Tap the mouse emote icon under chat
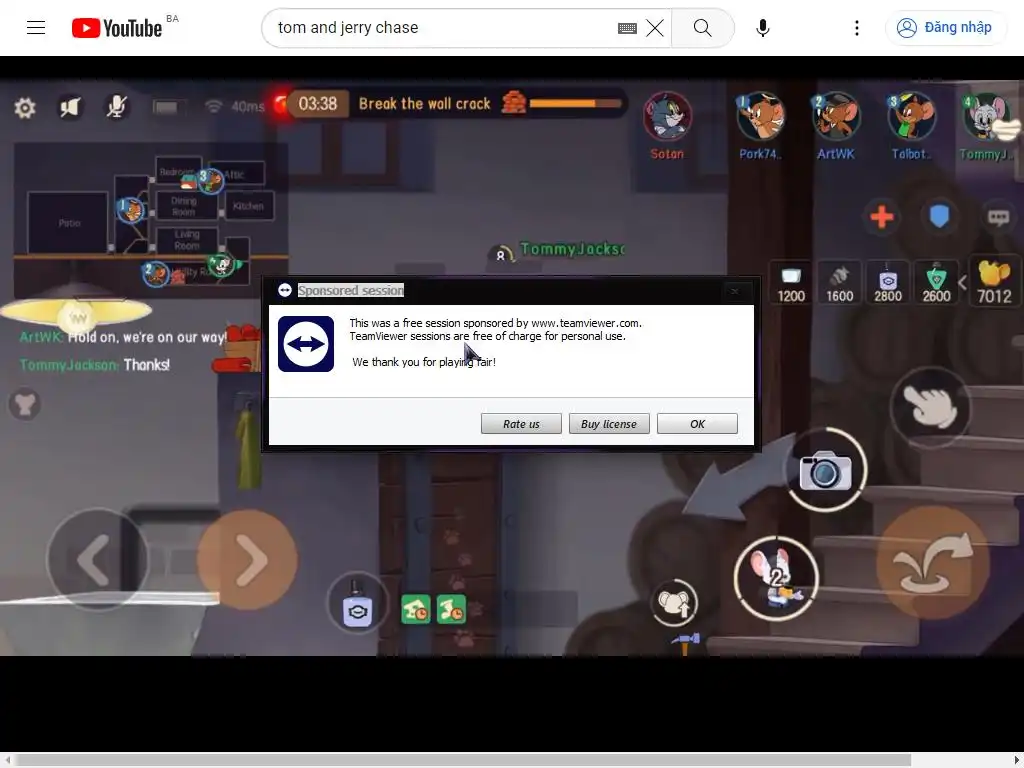Image resolution: width=1024 pixels, height=768 pixels. tap(25, 404)
